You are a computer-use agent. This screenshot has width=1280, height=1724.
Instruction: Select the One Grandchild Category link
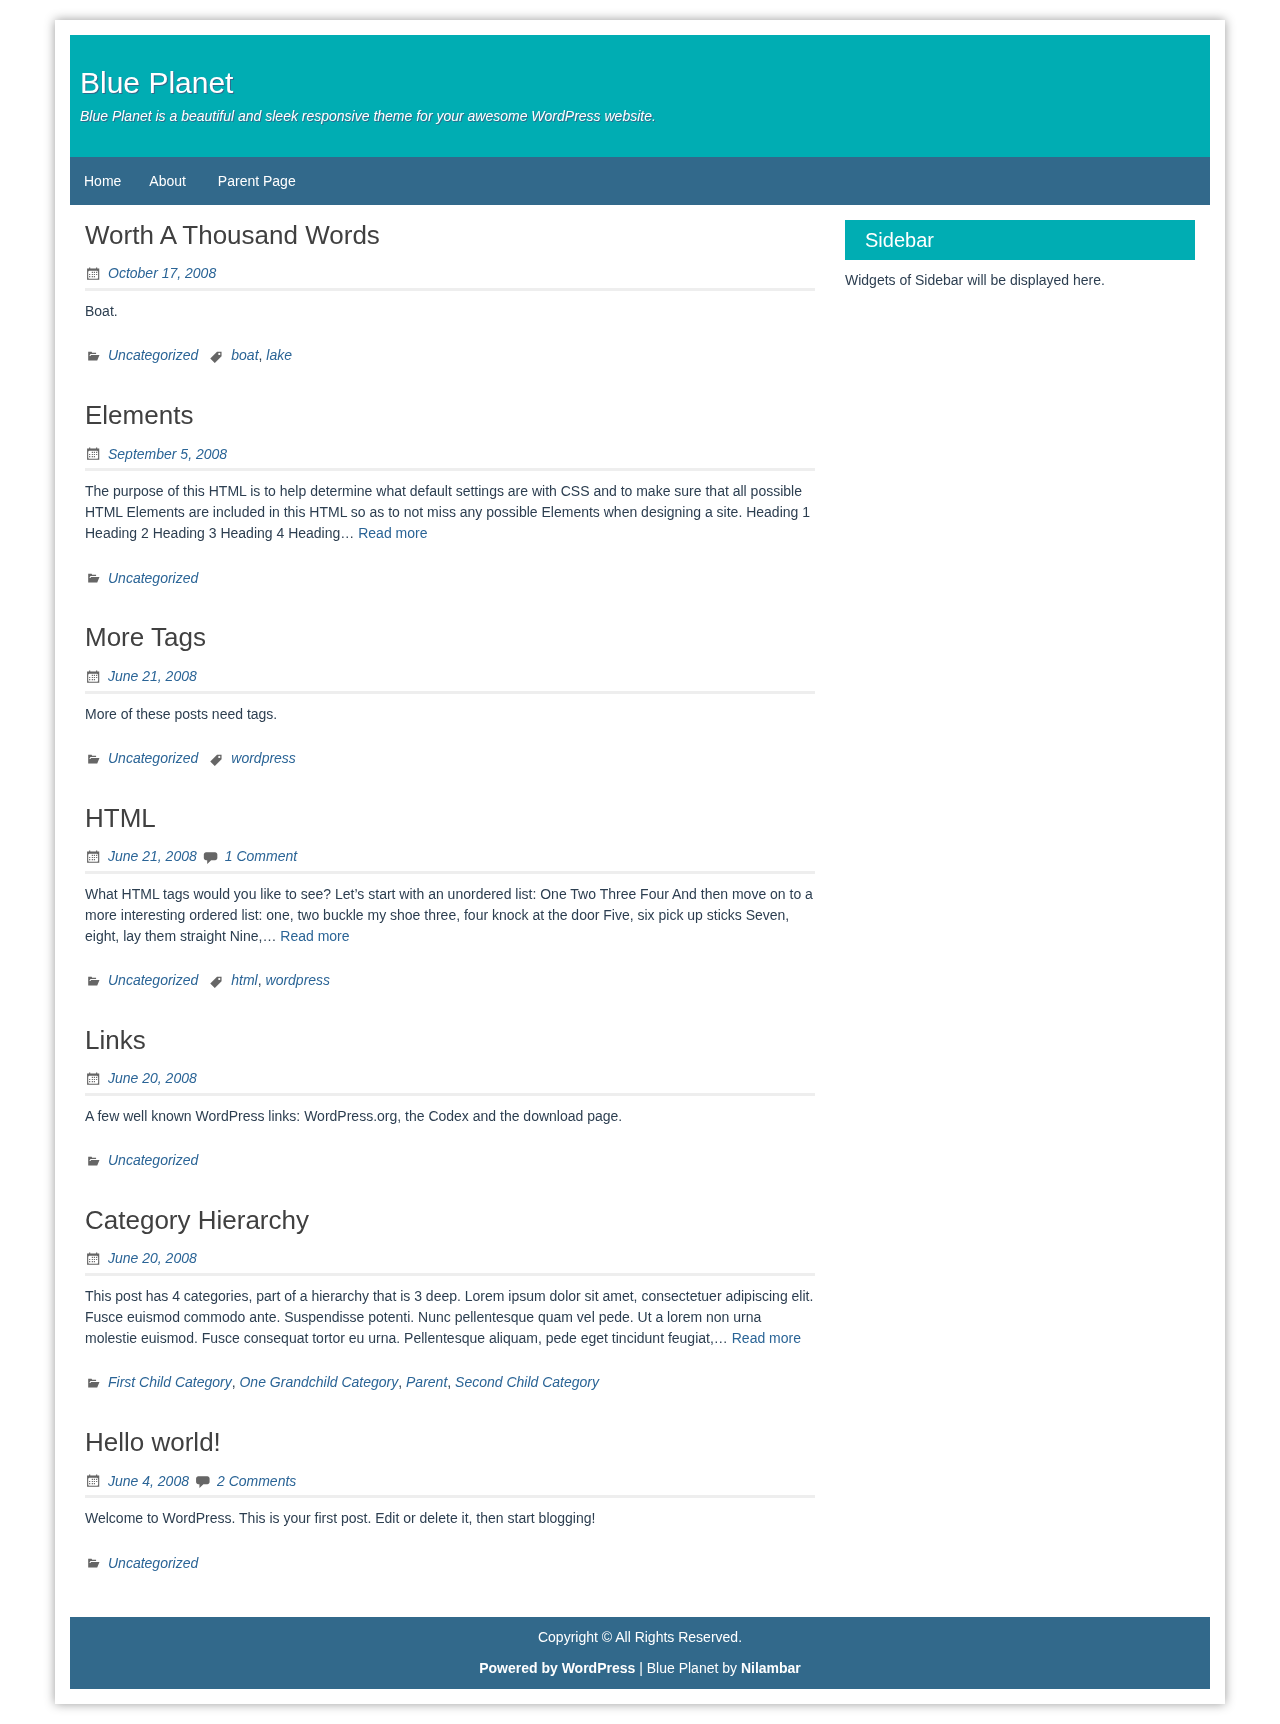coord(319,1382)
